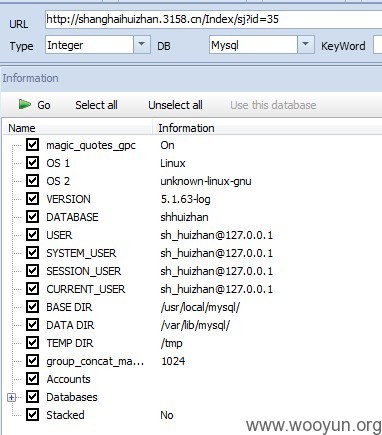This screenshot has width=382, height=435.
Task: Toggle the SESSION_USER checkbox
Action: point(32,271)
